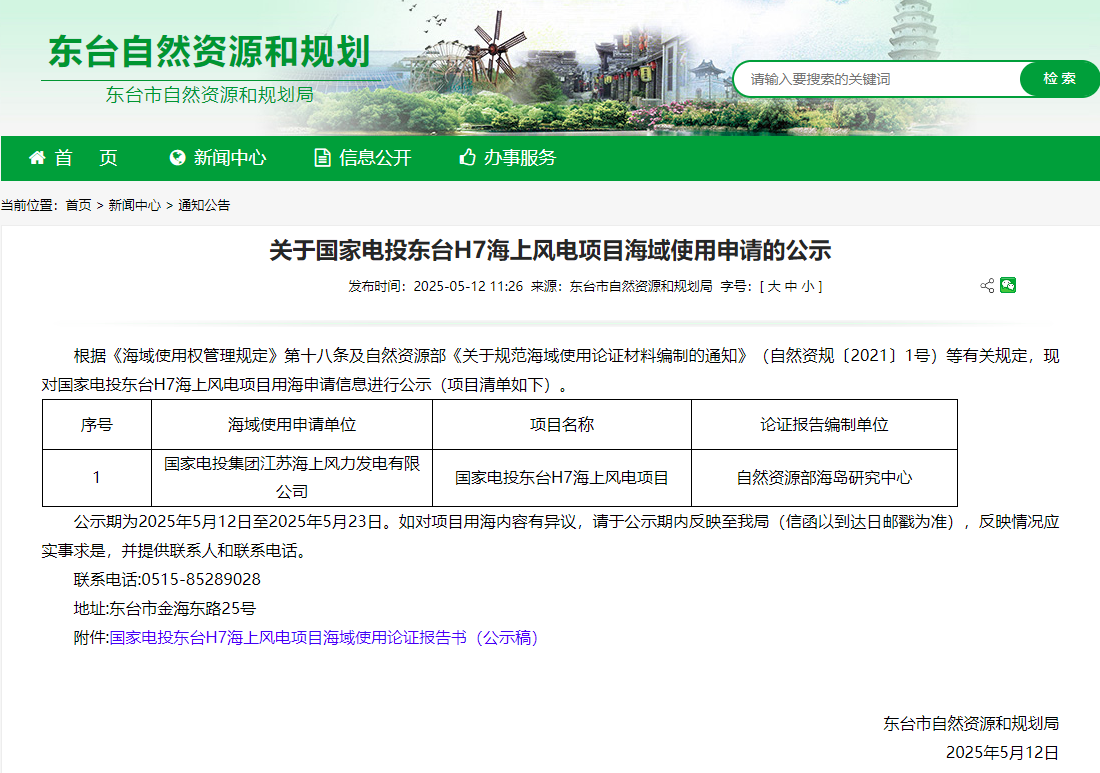Click the 国家电投东台H7海上风电项目 table cell
Screen dimensions: 1100x773
pos(561,478)
